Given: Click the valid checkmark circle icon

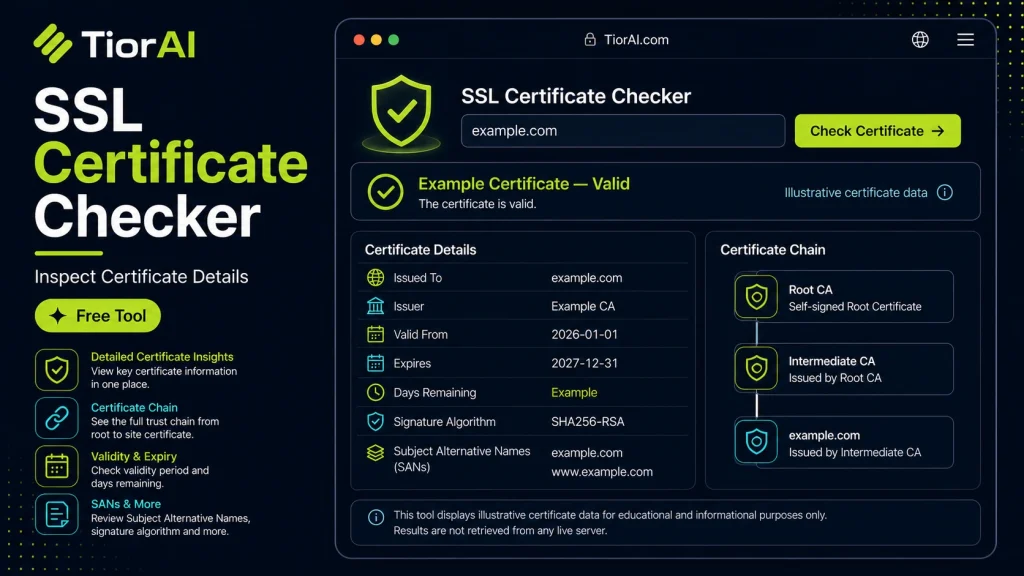Looking at the screenshot, I should point(385,192).
